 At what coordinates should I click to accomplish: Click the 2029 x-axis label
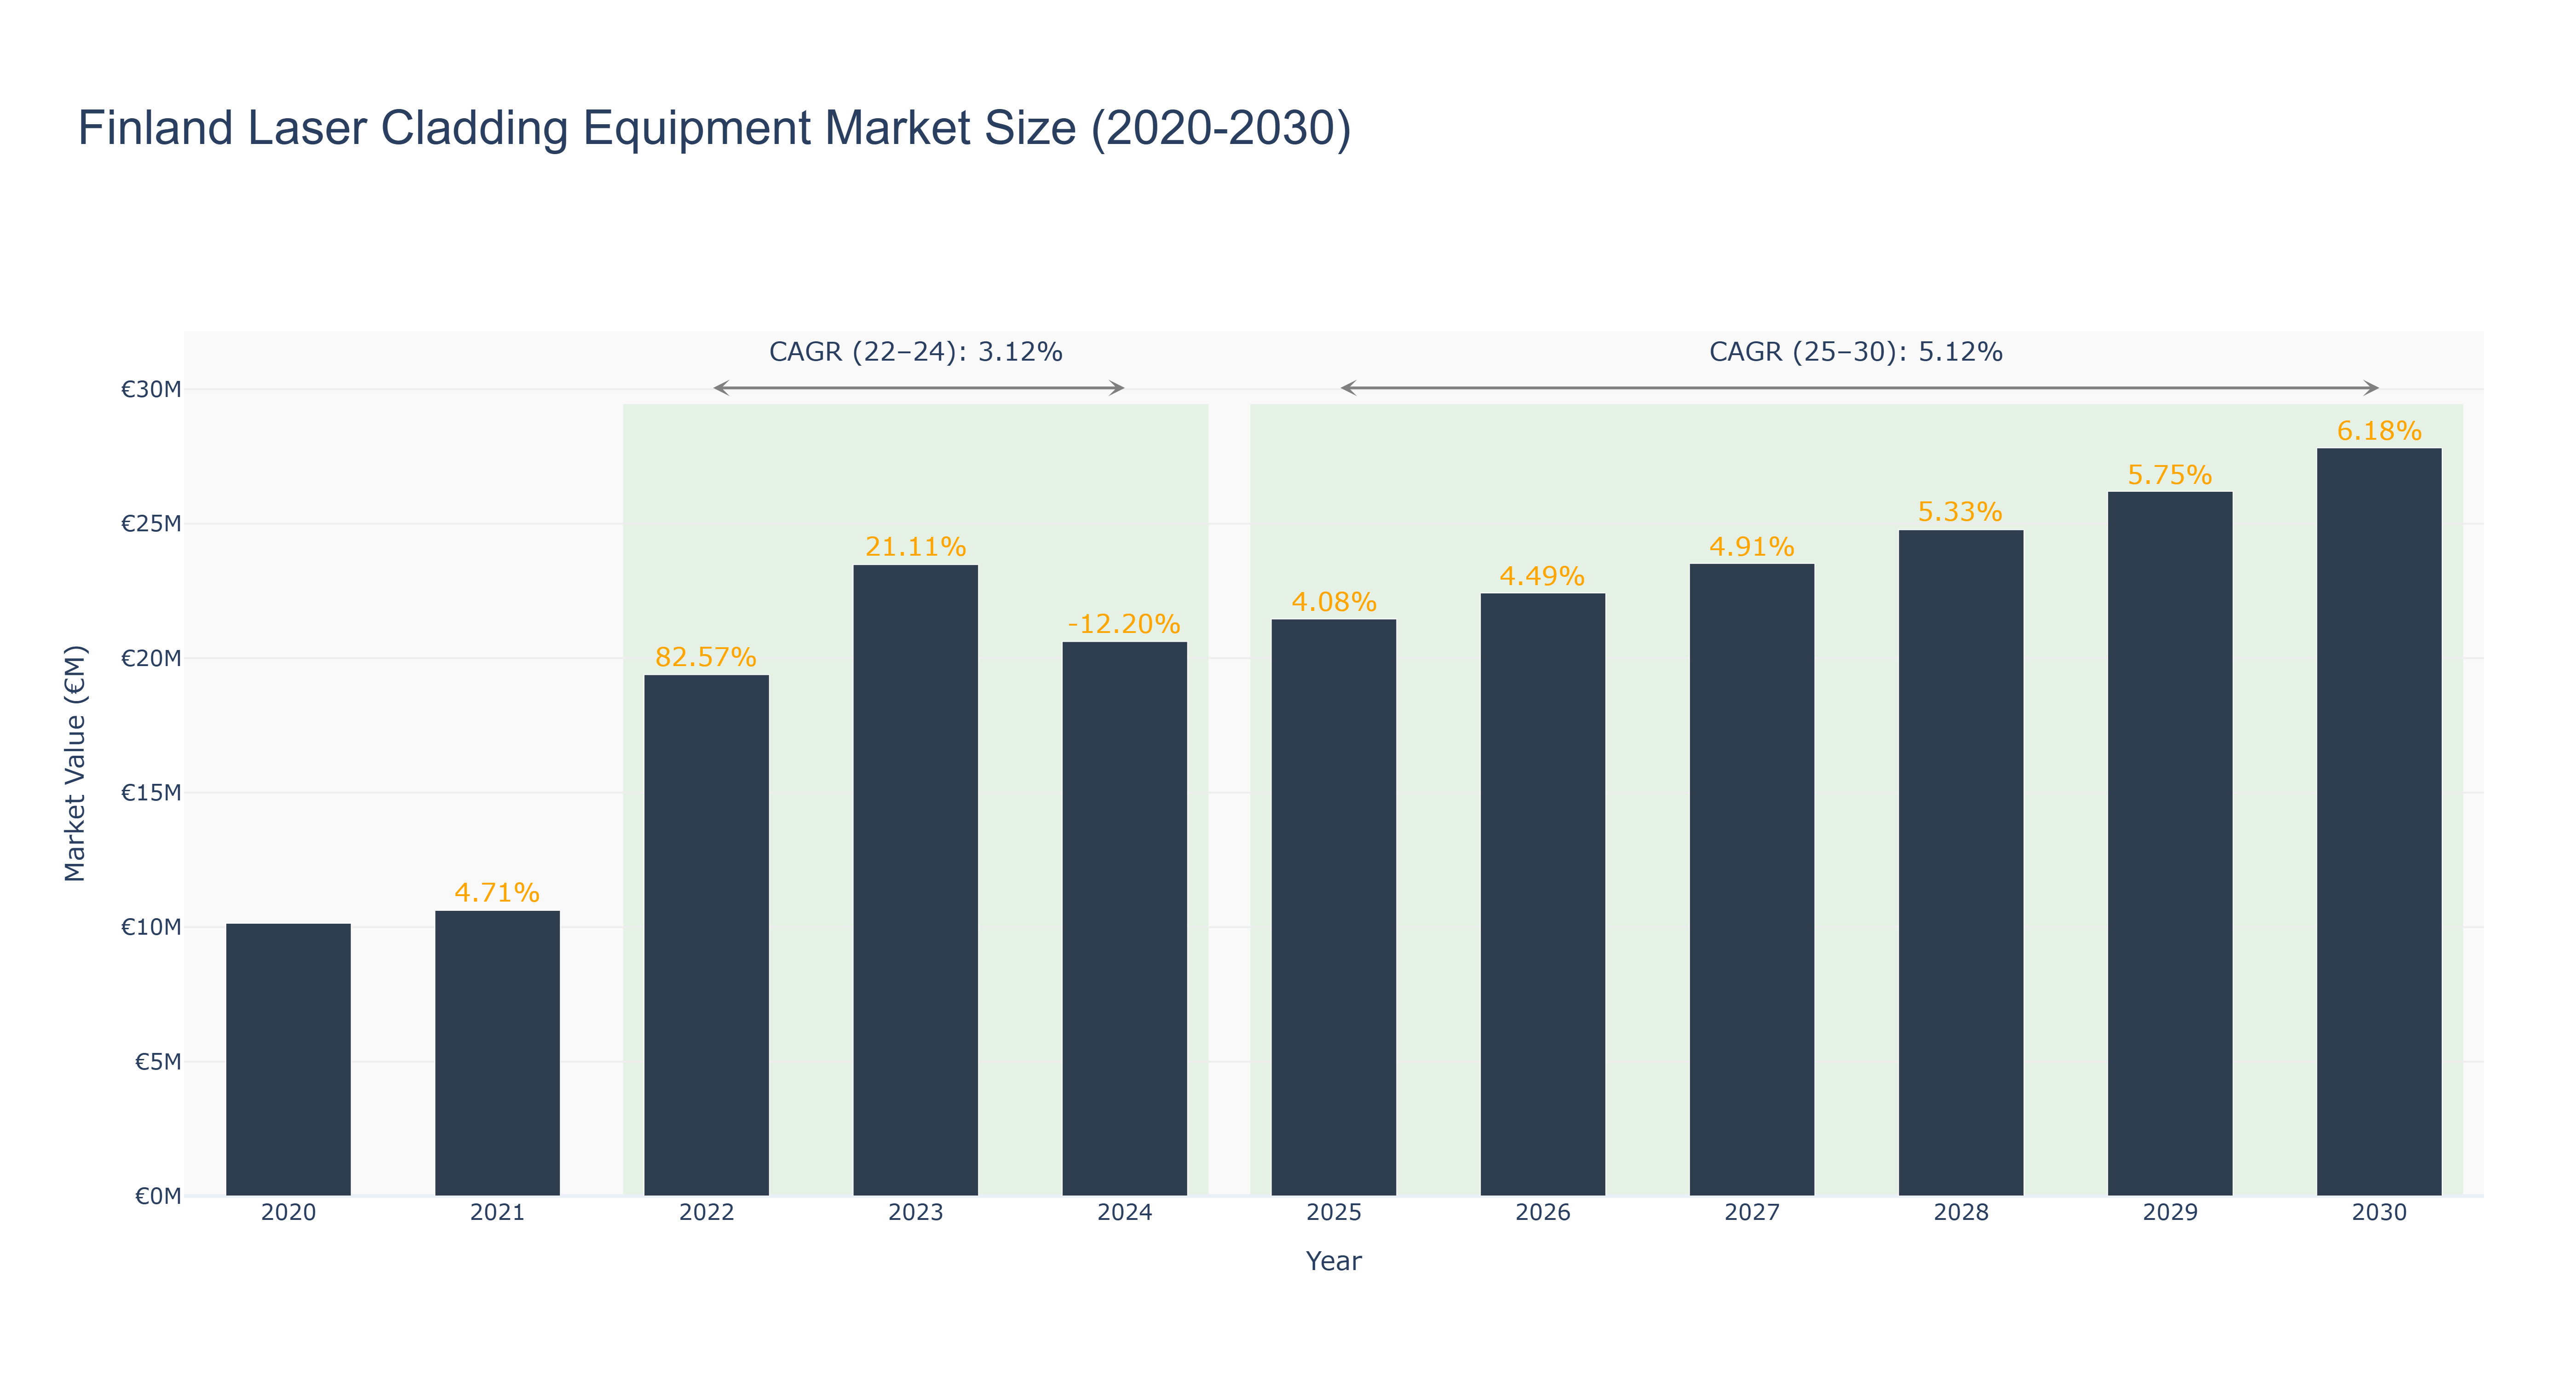(2169, 1212)
